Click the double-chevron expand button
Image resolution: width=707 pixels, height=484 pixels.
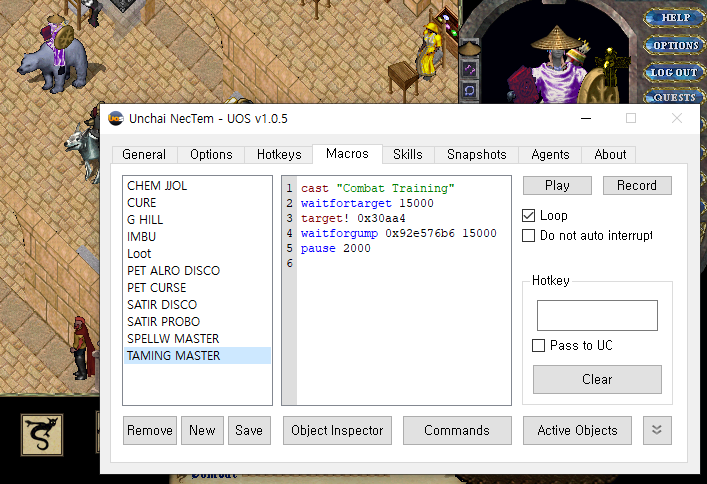tap(657, 430)
